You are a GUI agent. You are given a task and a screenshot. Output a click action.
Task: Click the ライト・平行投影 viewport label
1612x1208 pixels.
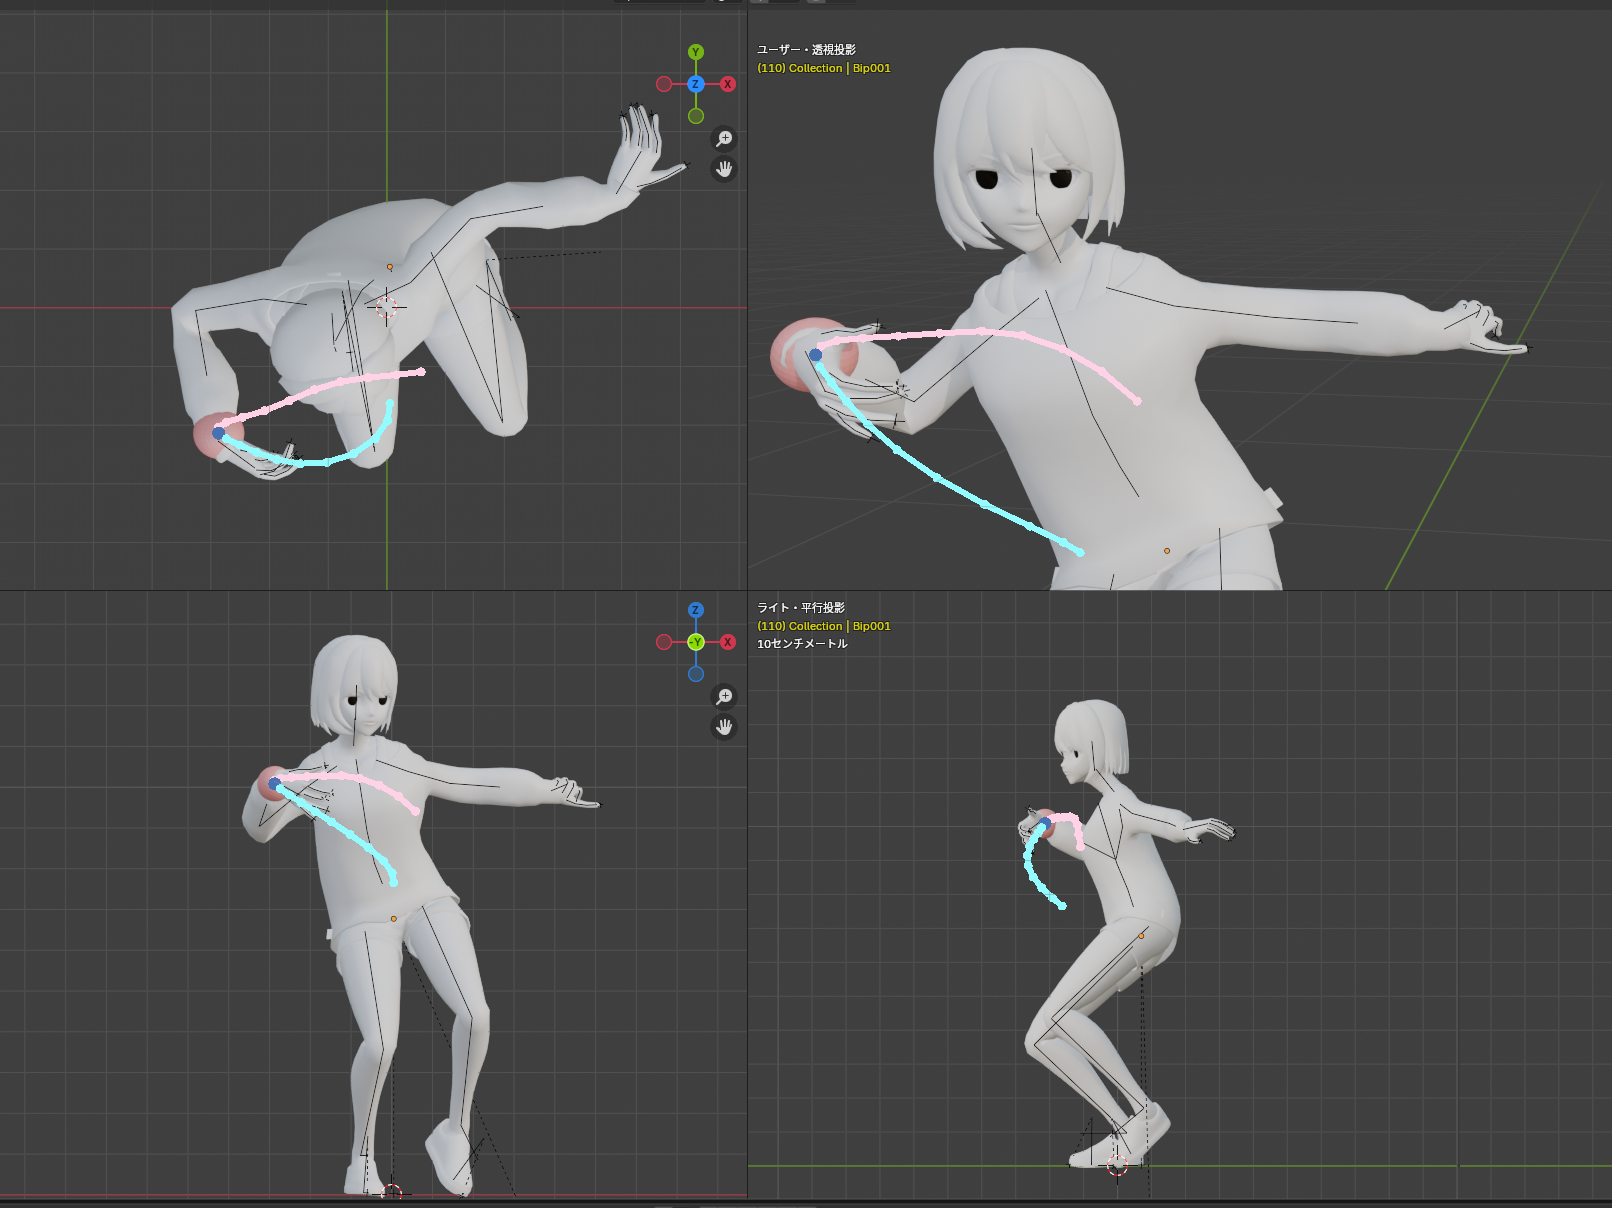[801, 608]
